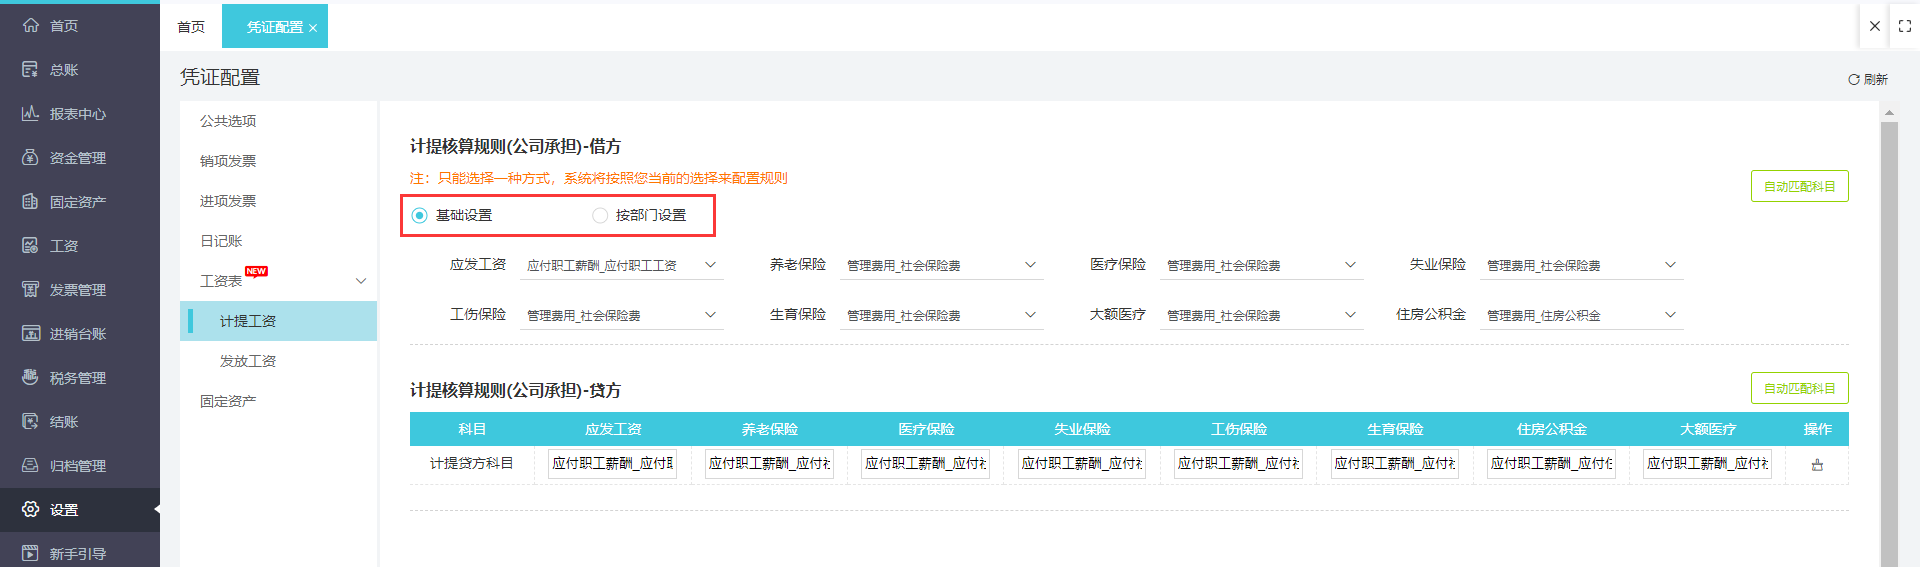Screen dimensions: 1920x567
Task: Click the 资金管理 money bag icon
Action: [31, 157]
